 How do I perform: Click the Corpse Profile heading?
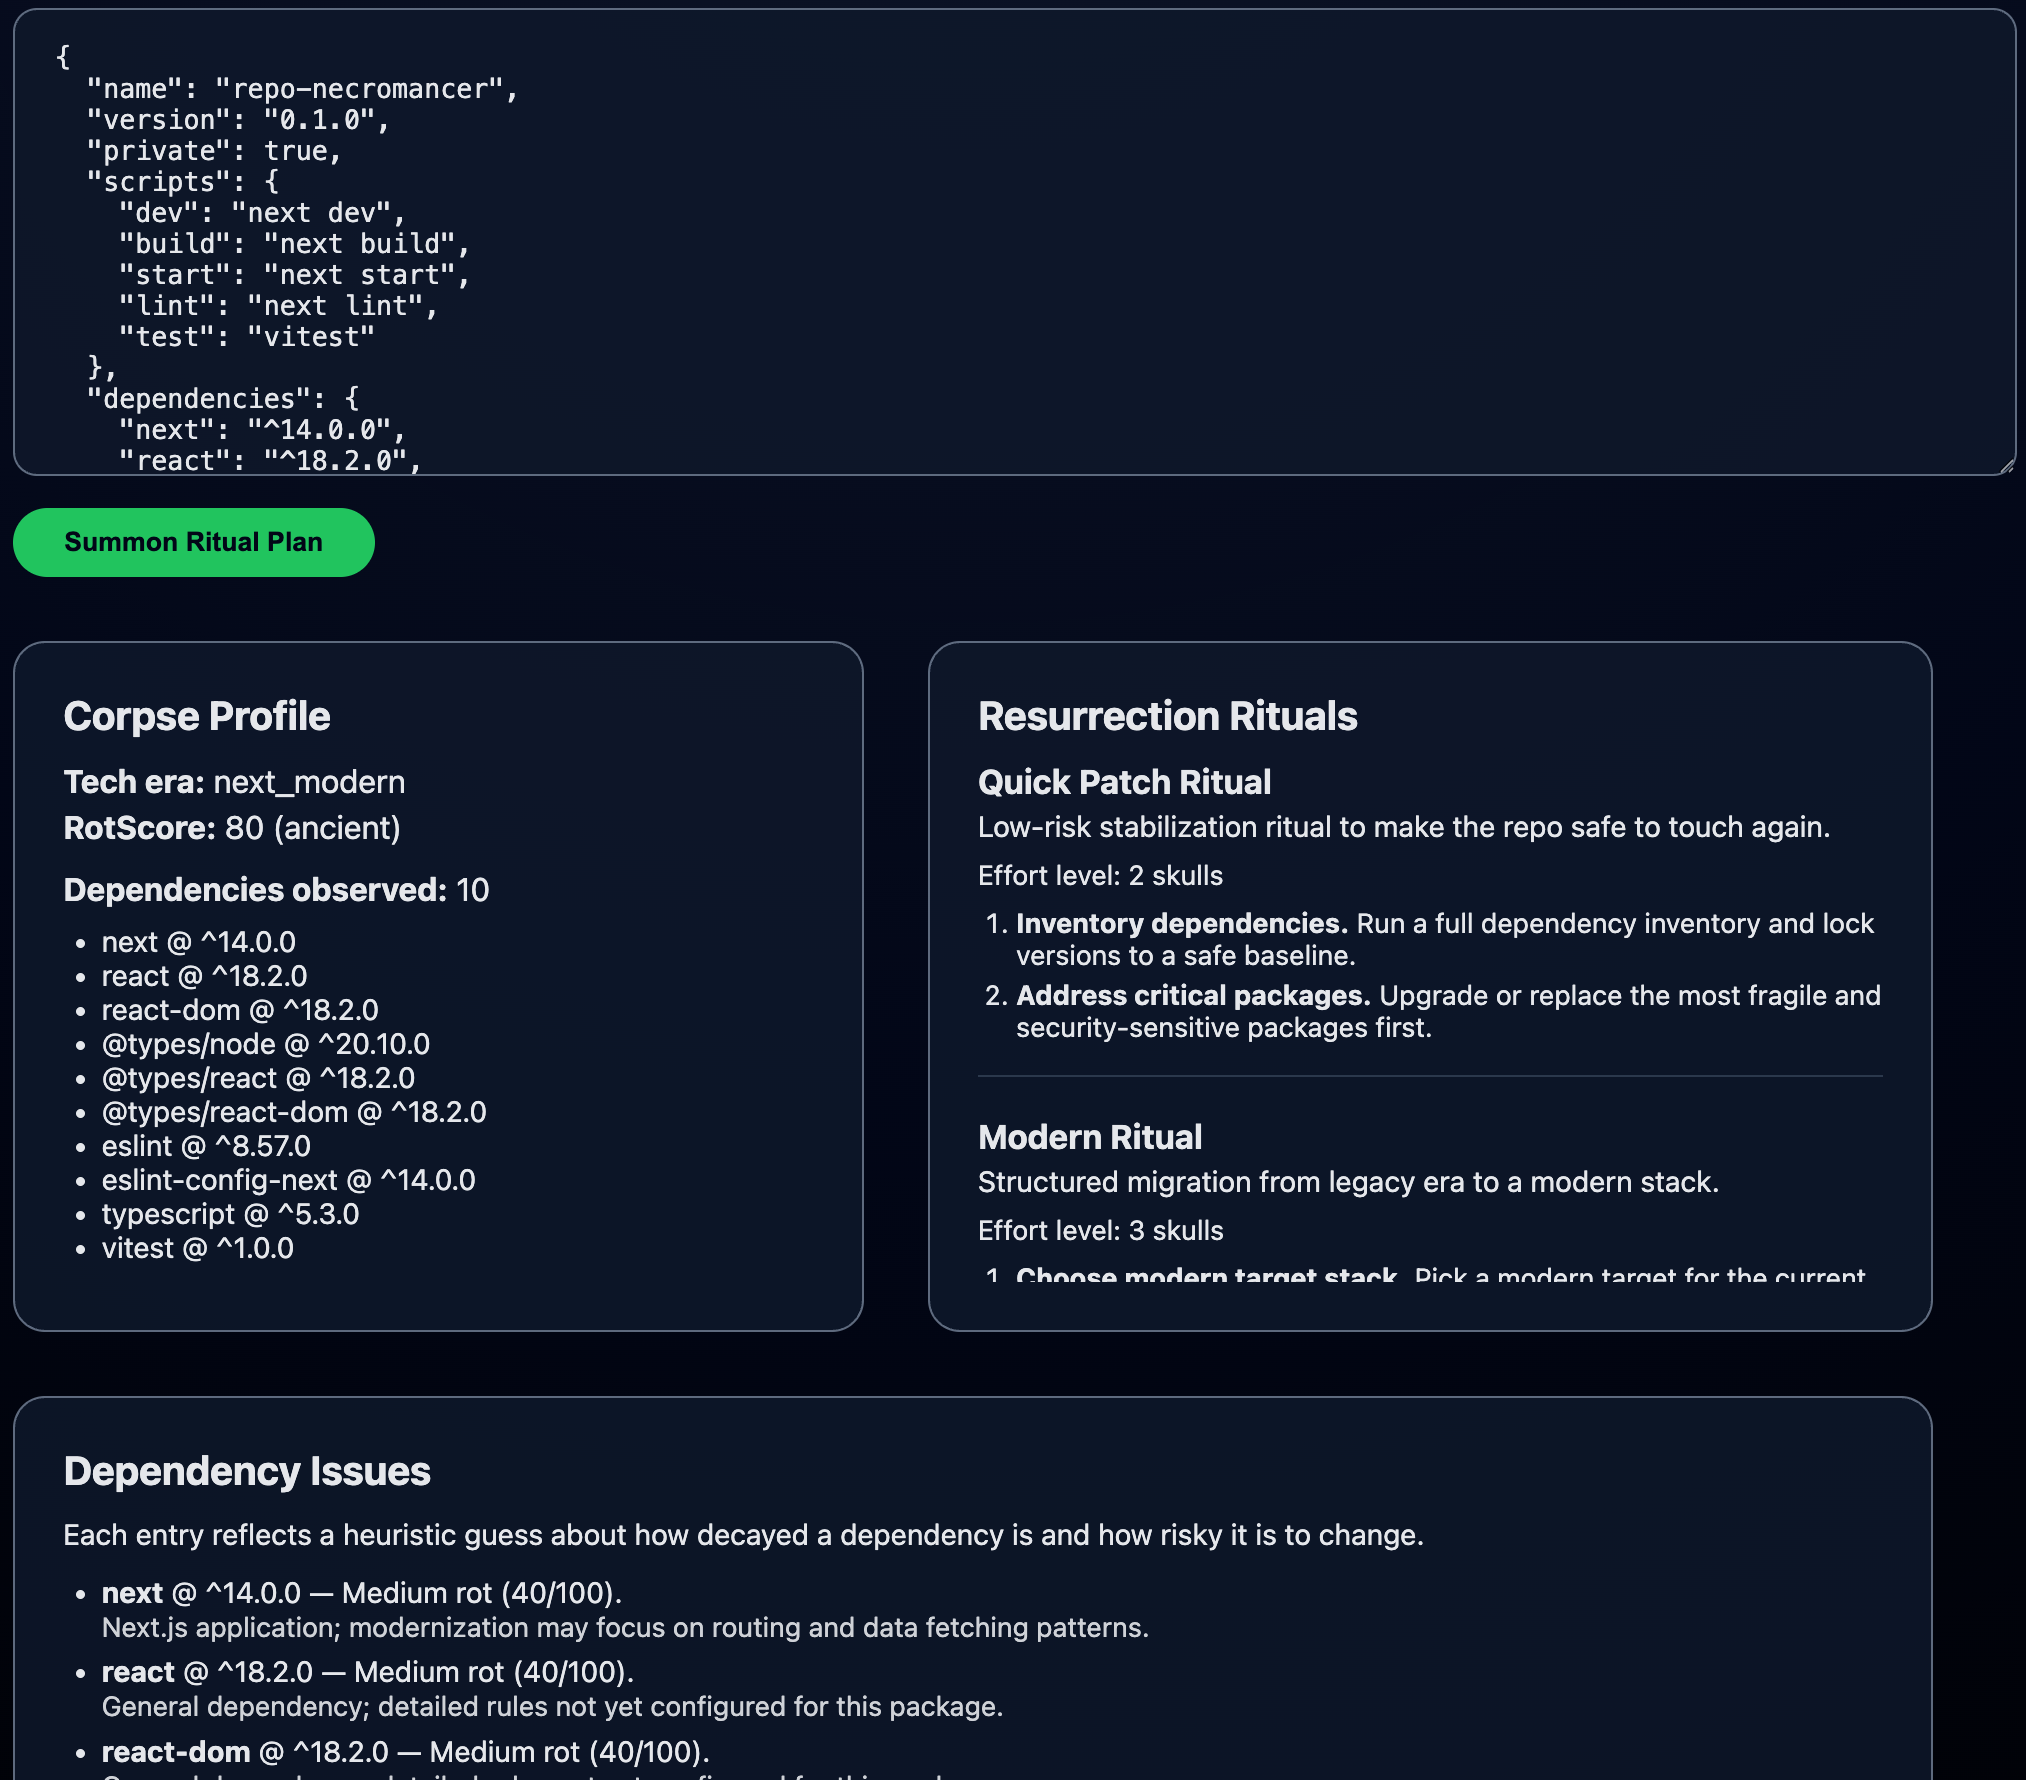[197, 716]
